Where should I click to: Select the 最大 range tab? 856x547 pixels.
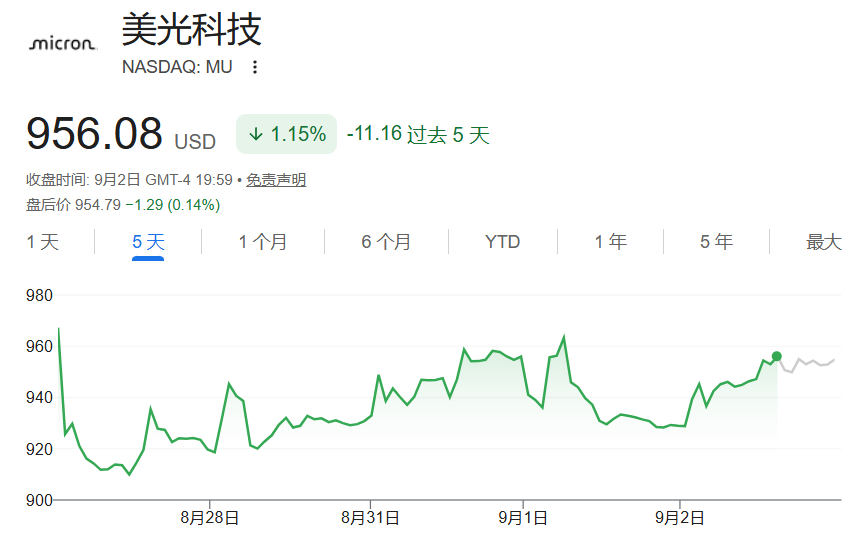[824, 242]
